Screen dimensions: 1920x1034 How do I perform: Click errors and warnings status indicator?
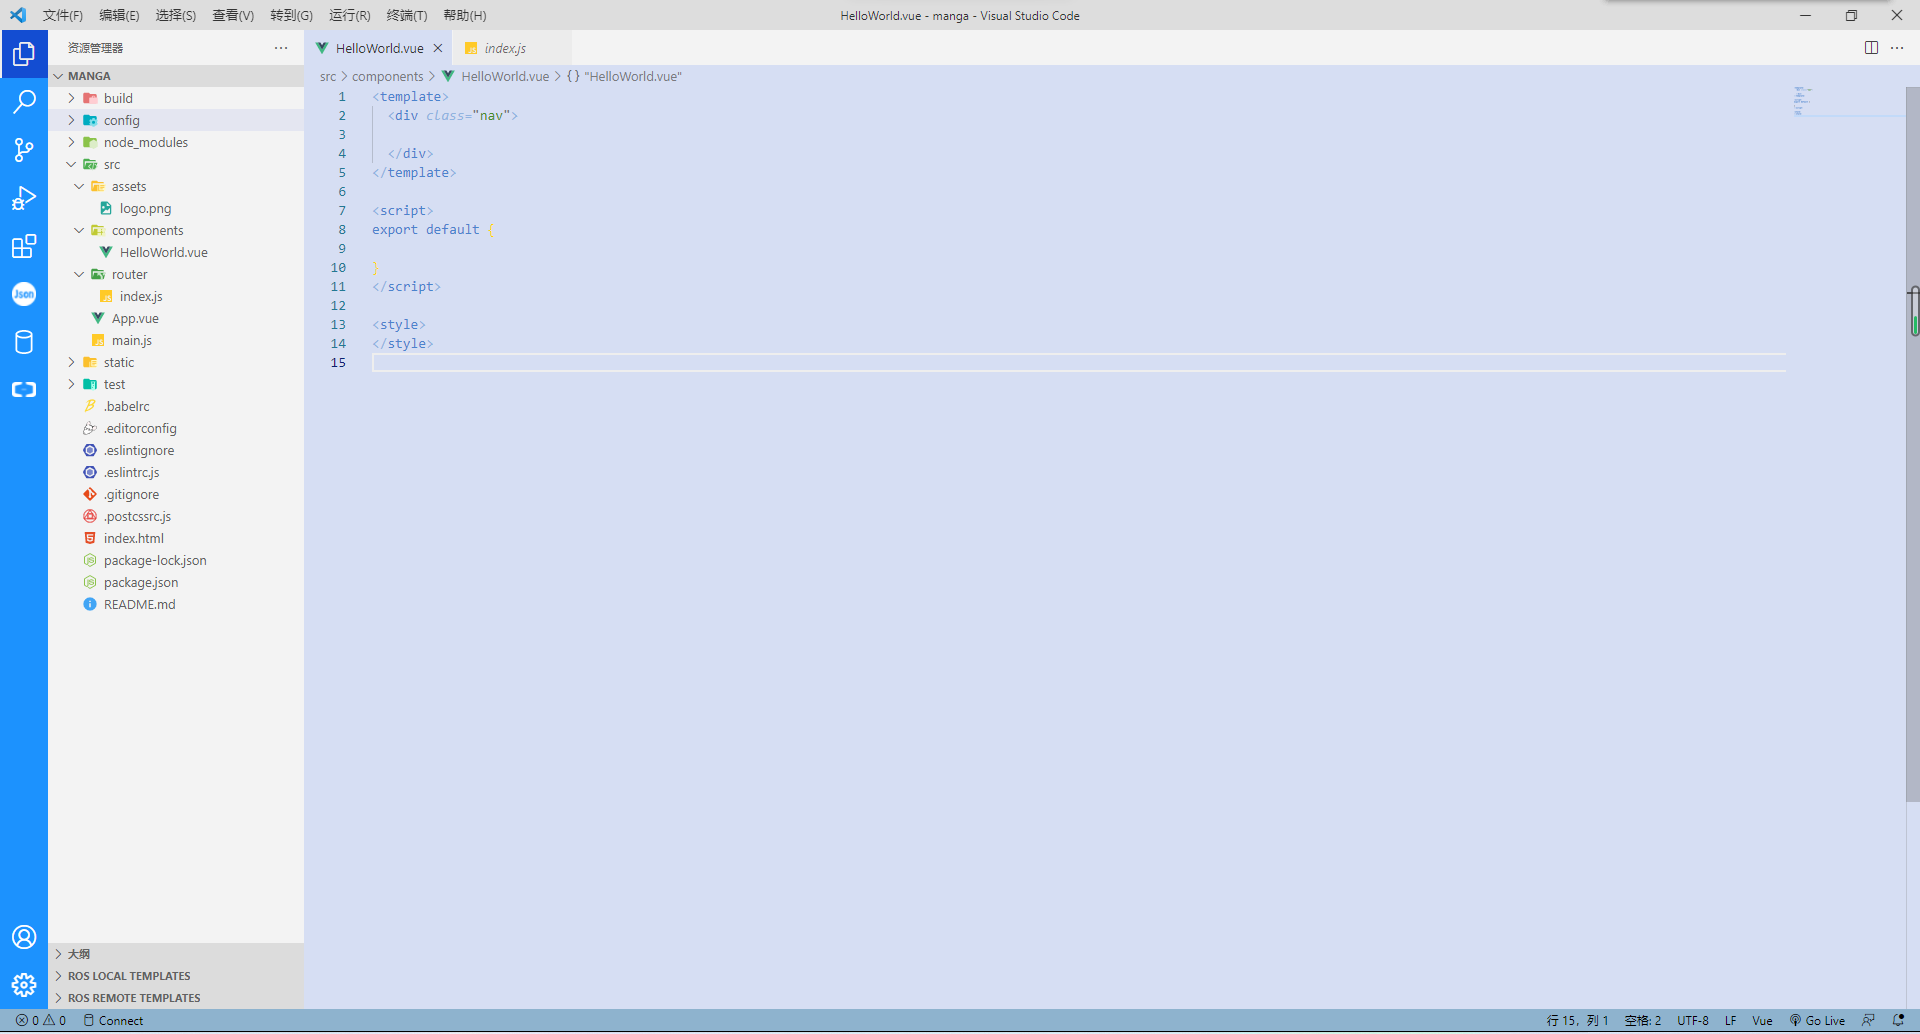[x=41, y=1021]
